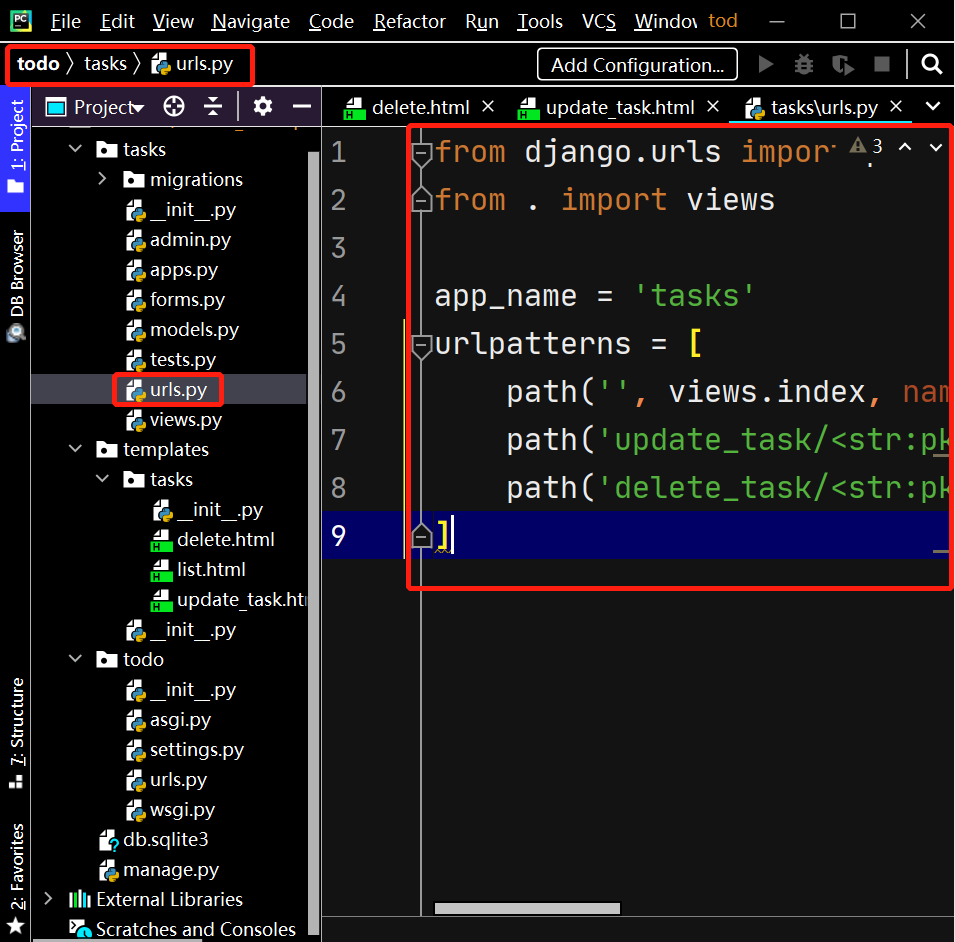
Task: Select manage.py in project tree
Action: pos(158,870)
